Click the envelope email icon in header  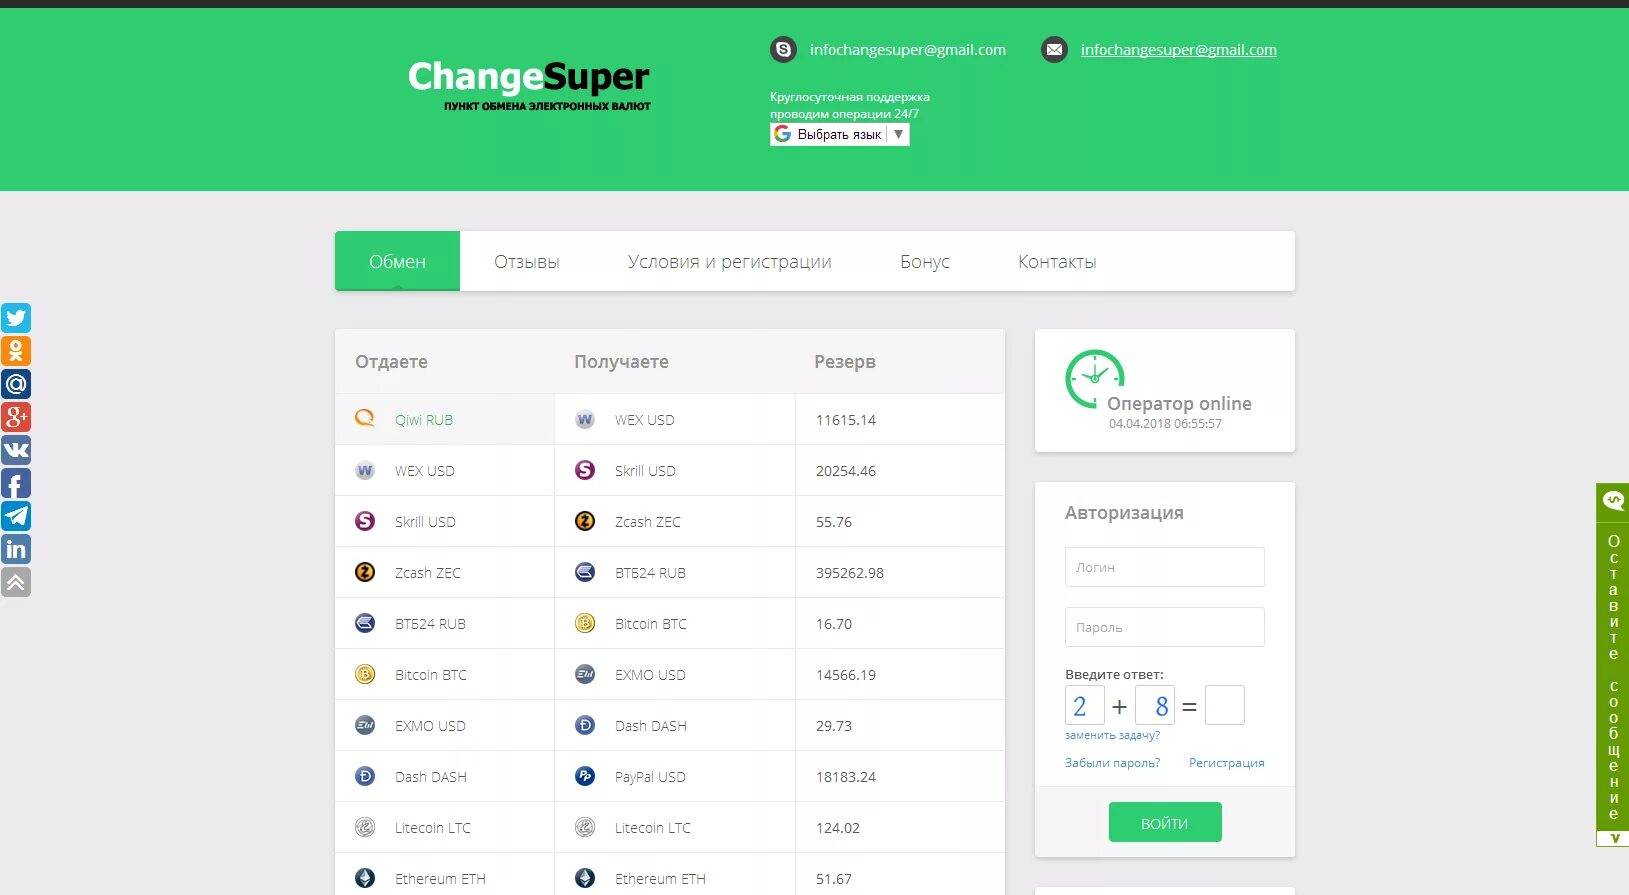[1054, 49]
